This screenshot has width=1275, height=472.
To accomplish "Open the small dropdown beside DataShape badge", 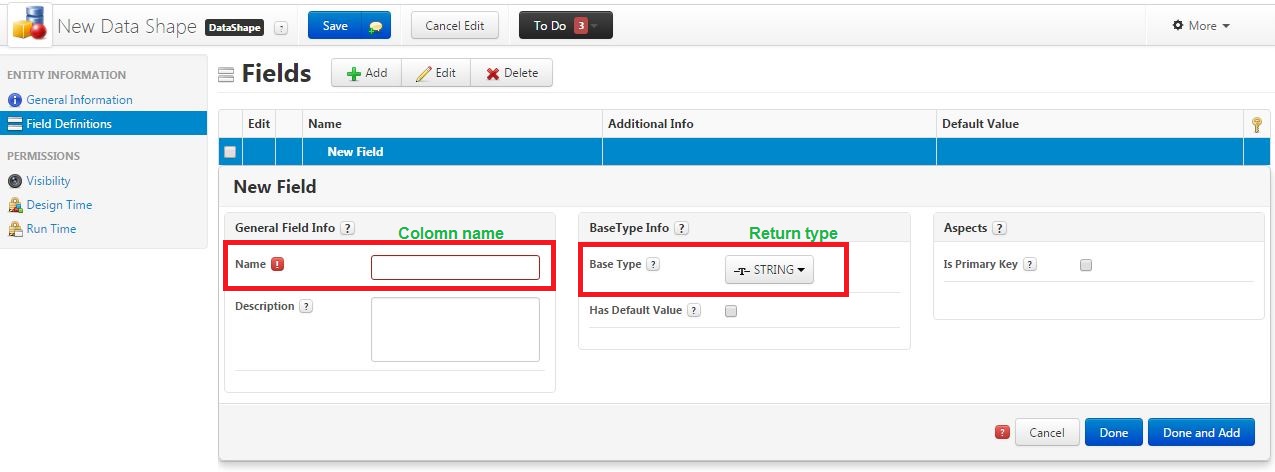I will click(281, 28).
